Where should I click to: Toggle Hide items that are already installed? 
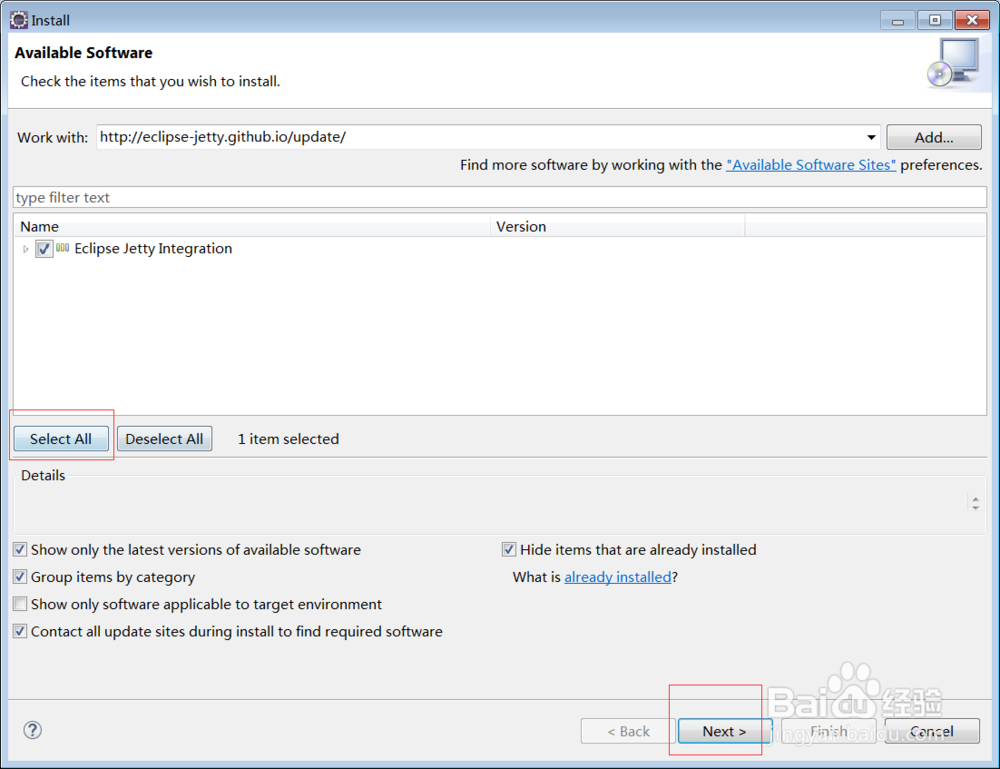508,550
